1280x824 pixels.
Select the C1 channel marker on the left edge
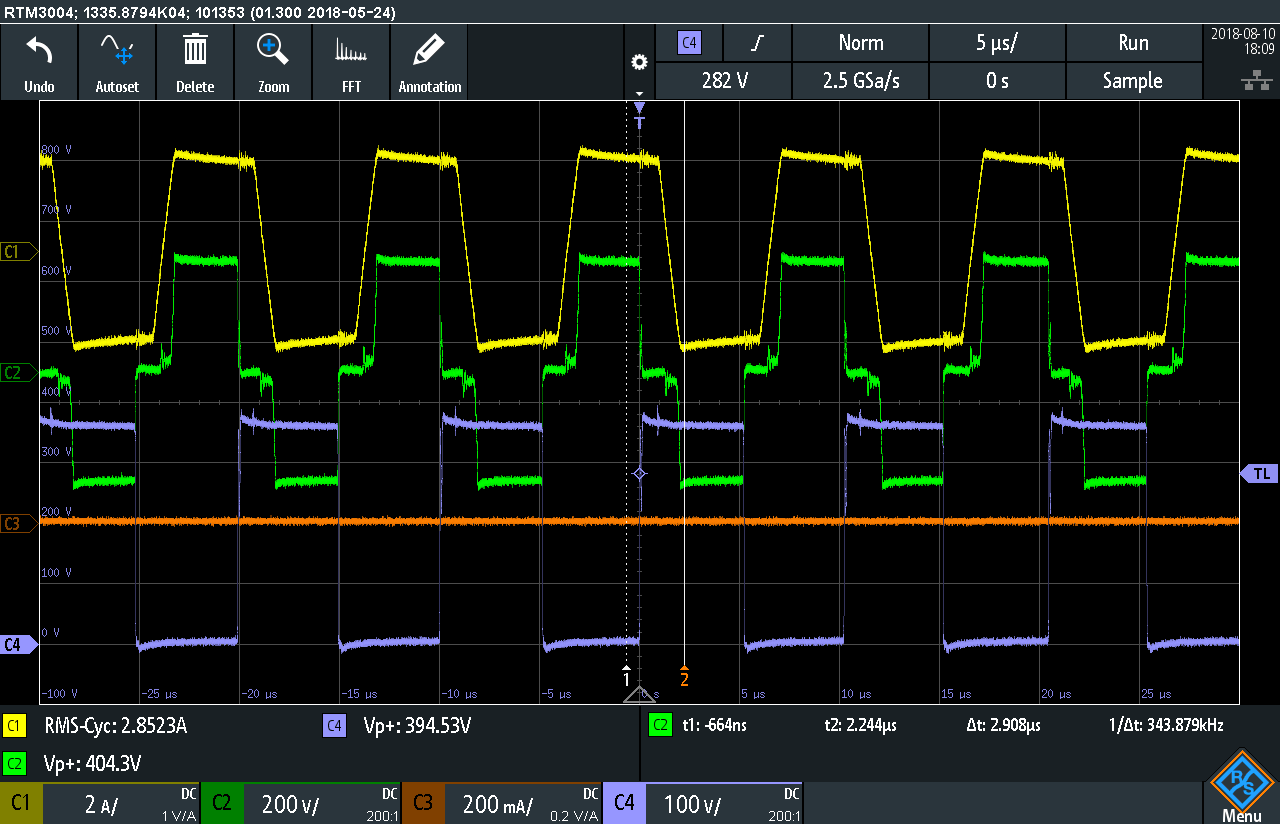point(18,251)
